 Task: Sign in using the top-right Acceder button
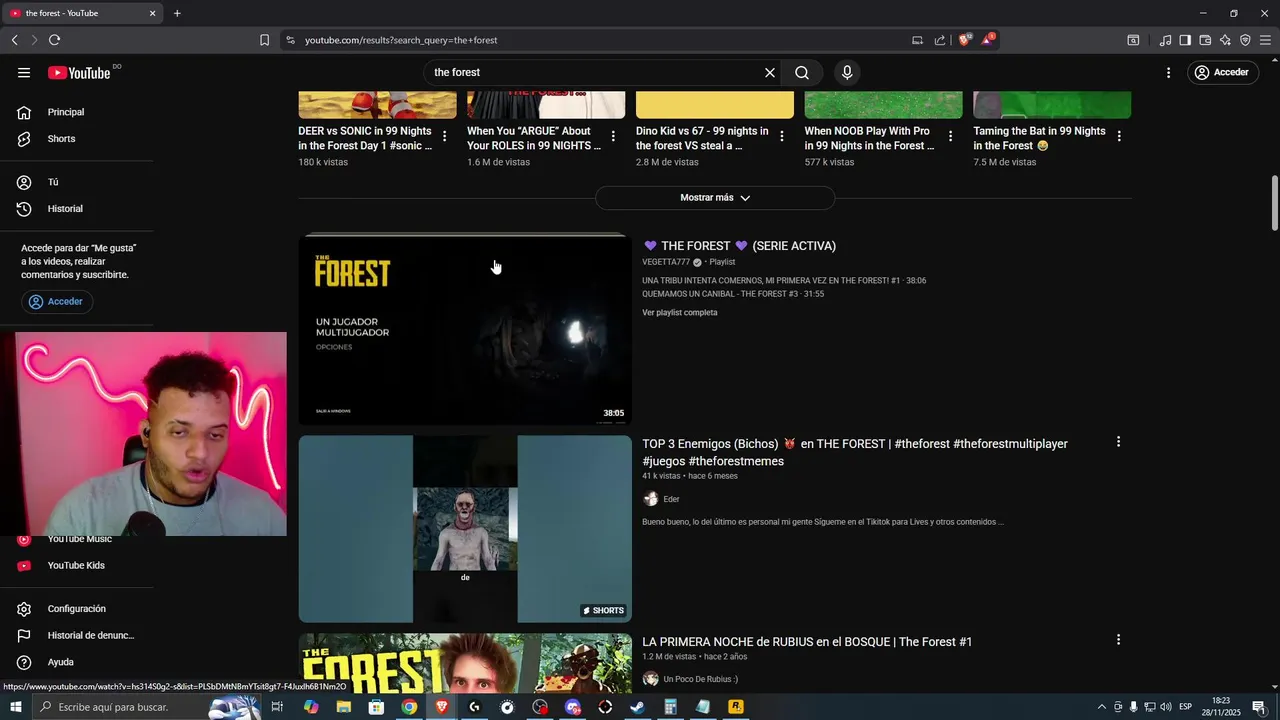[1223, 72]
